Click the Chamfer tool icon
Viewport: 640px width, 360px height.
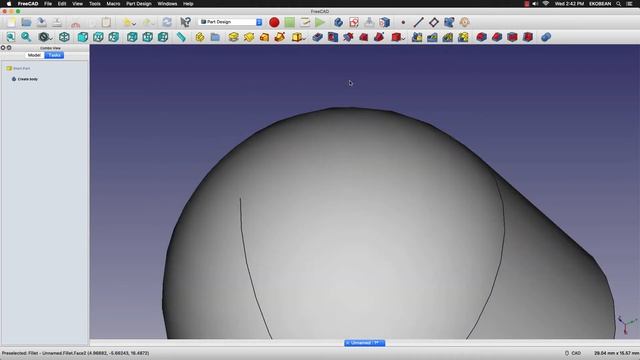(x=497, y=37)
